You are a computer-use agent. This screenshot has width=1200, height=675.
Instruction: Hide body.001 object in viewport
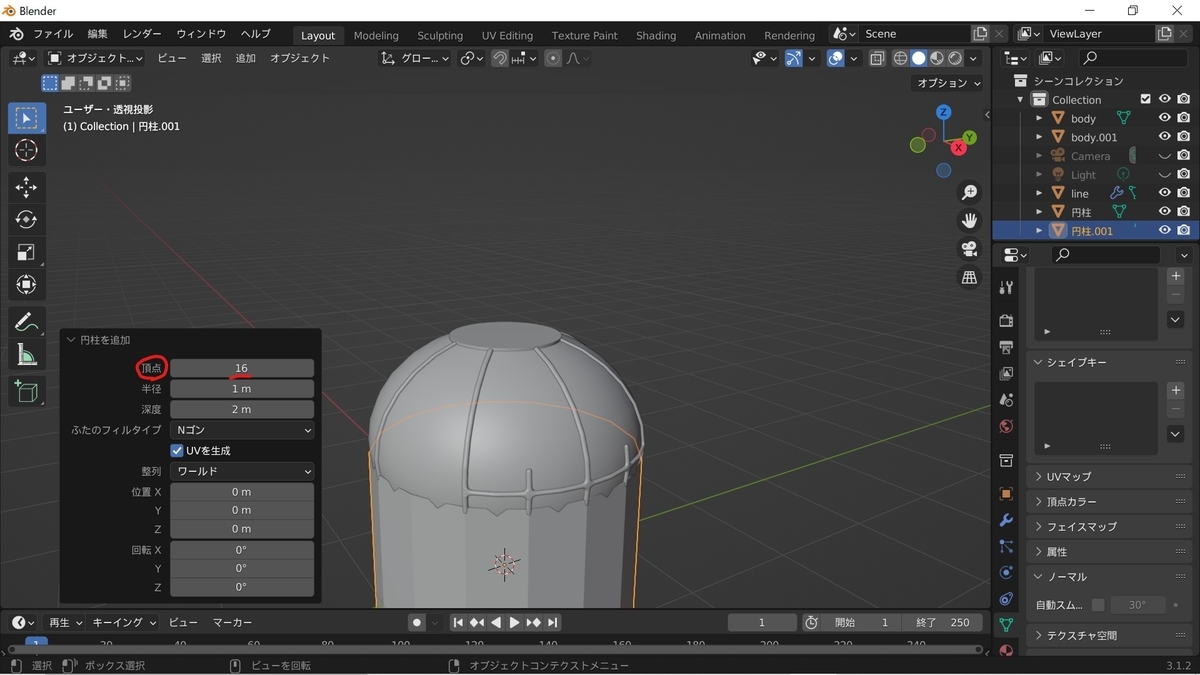(x=1164, y=137)
